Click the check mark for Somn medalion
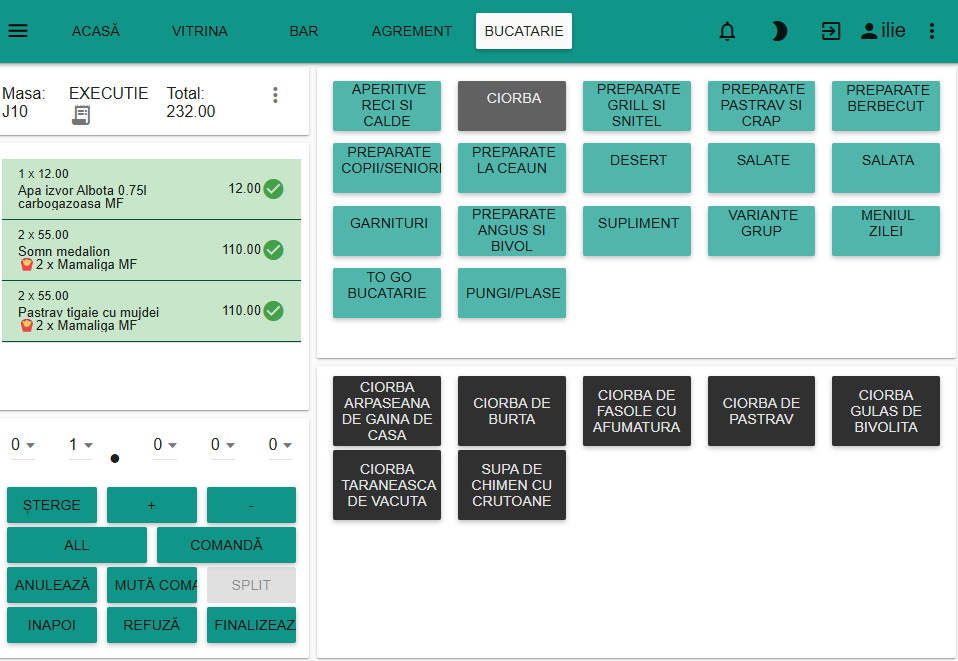 pos(274,250)
